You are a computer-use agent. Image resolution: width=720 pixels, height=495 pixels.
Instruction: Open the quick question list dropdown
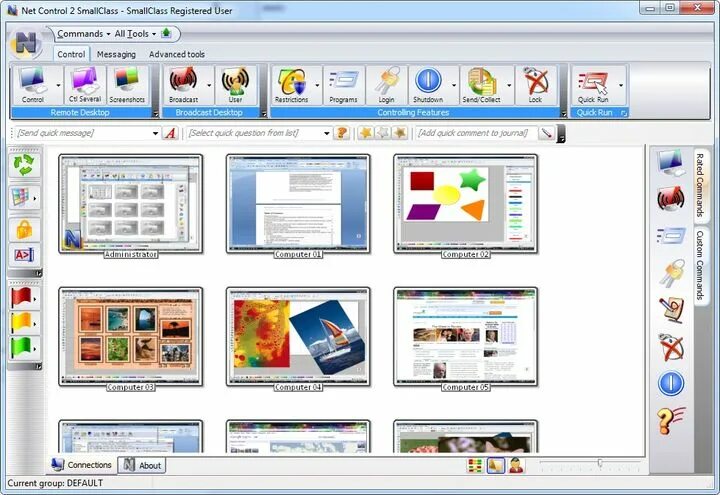pyautogui.click(x=326, y=134)
